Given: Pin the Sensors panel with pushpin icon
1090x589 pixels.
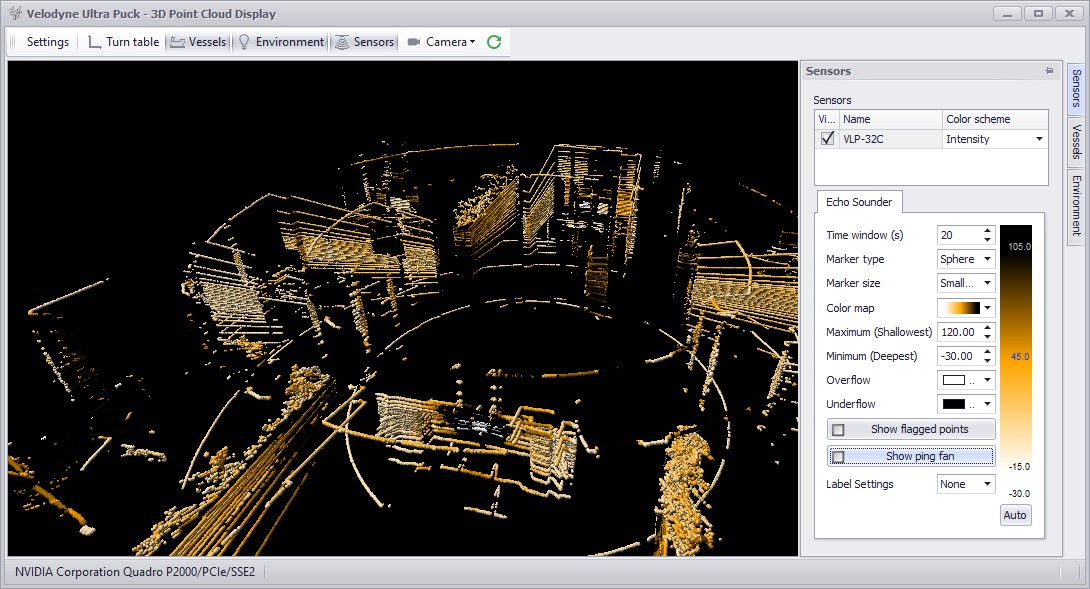Looking at the screenshot, I should (x=1049, y=72).
